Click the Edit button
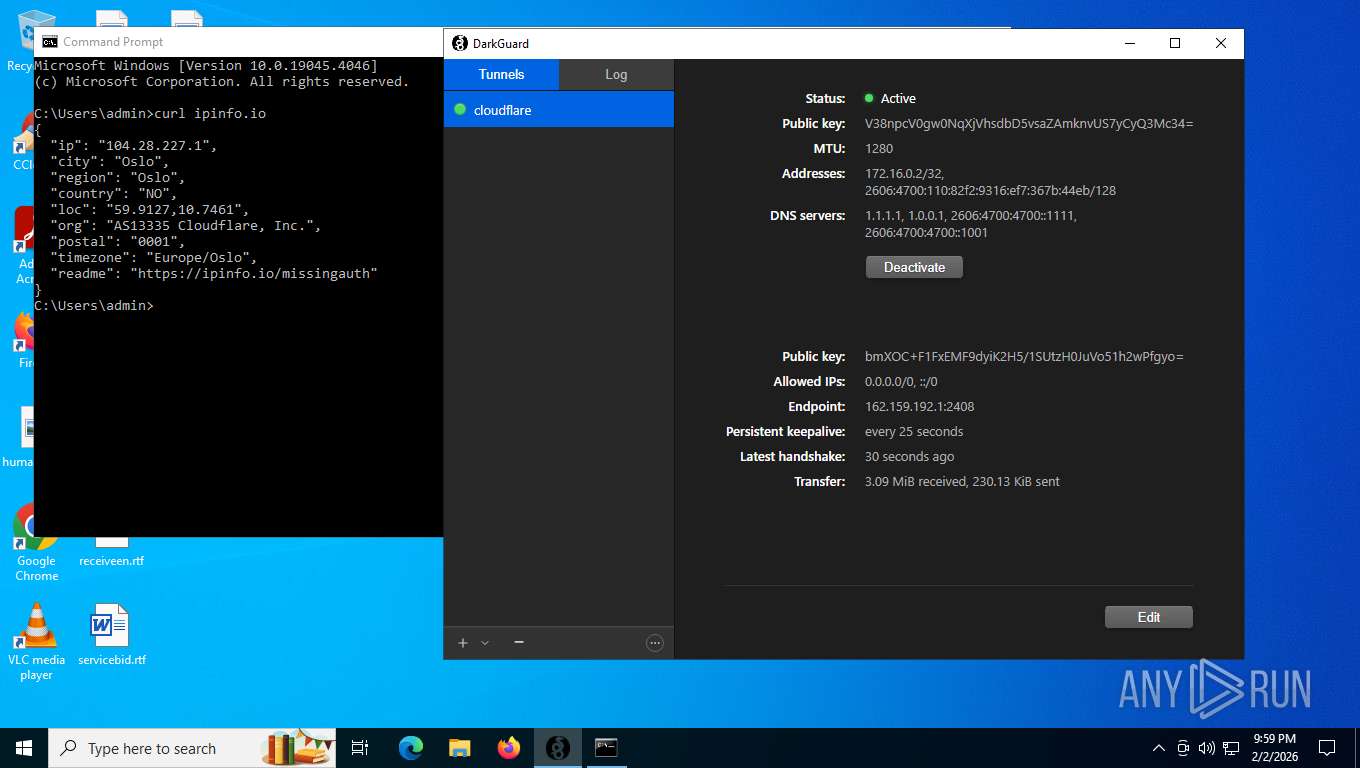This screenshot has width=1360, height=768. (x=1149, y=617)
